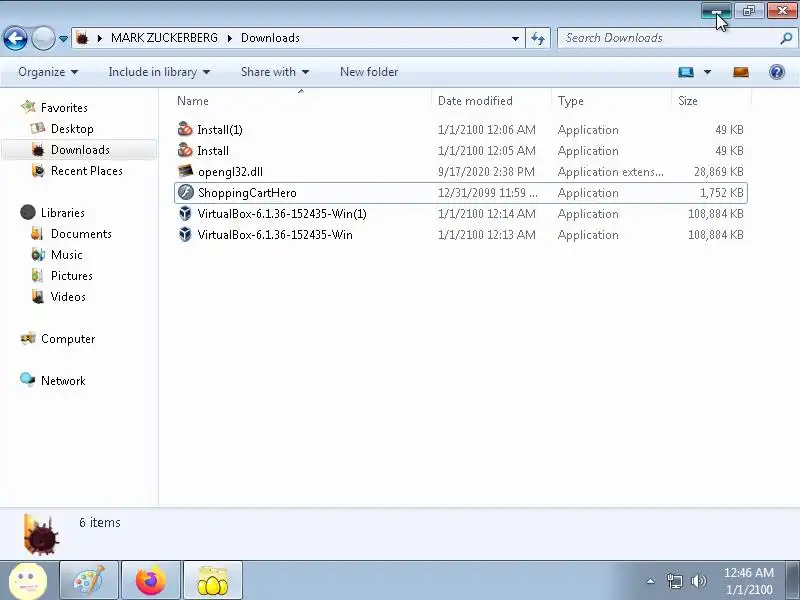The image size is (800, 600).
Task: Click the Computer sidebar icon
Action: pyautogui.click(x=28, y=338)
